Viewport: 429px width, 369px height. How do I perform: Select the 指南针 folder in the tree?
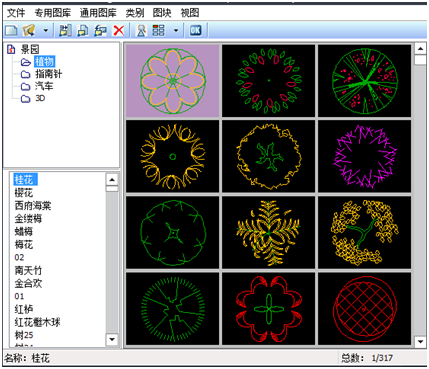point(49,74)
